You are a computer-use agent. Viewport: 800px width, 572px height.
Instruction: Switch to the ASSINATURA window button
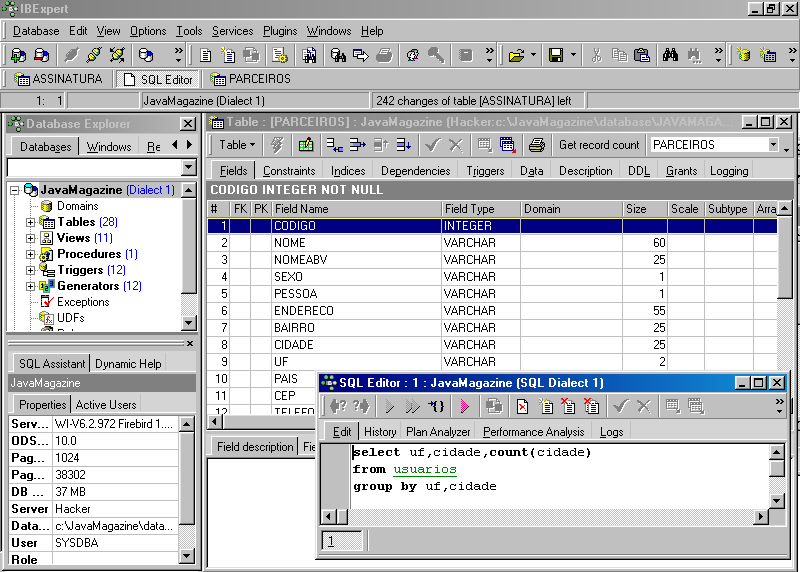(x=58, y=79)
